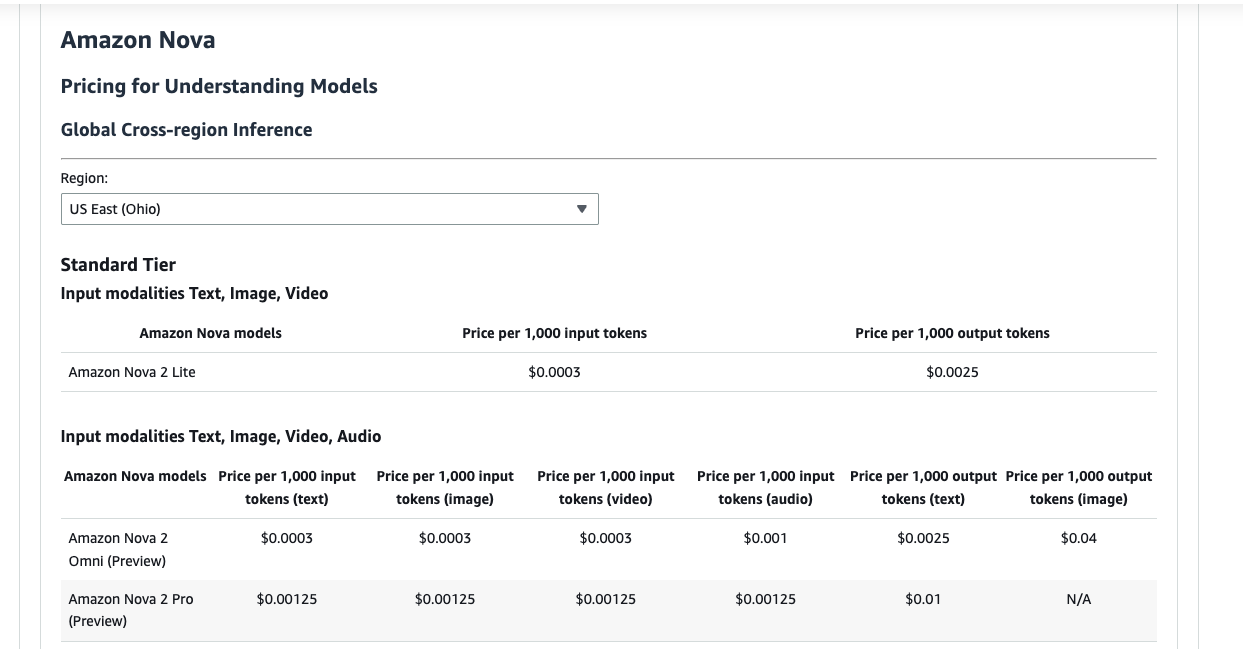Screen dimensions: 1243x649
Task: Click the Standard Tier heading
Action: (118, 264)
